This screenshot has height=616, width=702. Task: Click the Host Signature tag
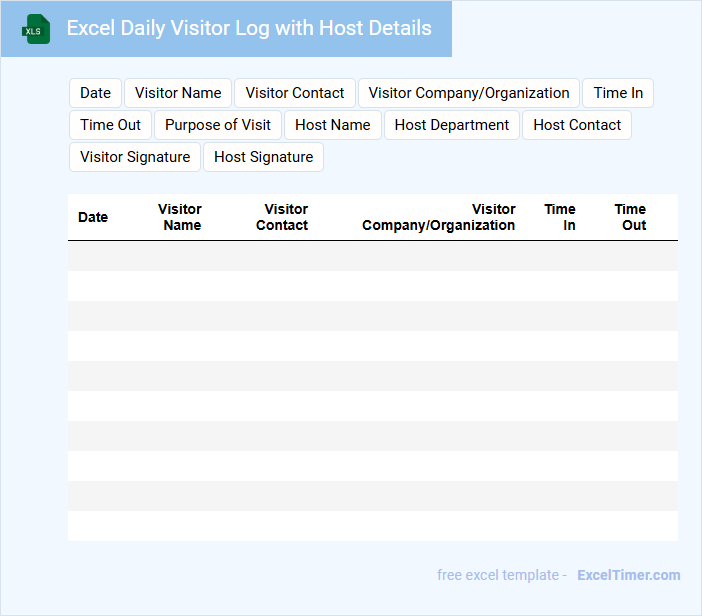(263, 157)
